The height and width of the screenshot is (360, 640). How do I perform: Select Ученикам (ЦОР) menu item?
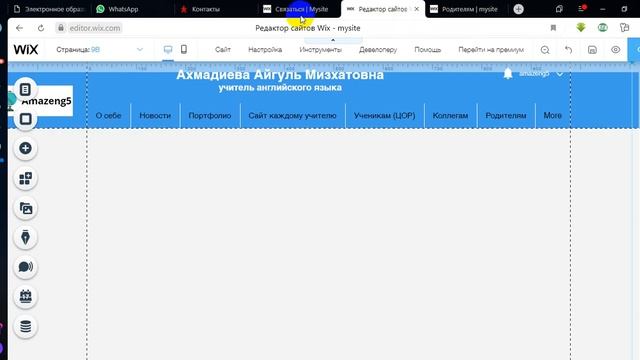coord(384,116)
